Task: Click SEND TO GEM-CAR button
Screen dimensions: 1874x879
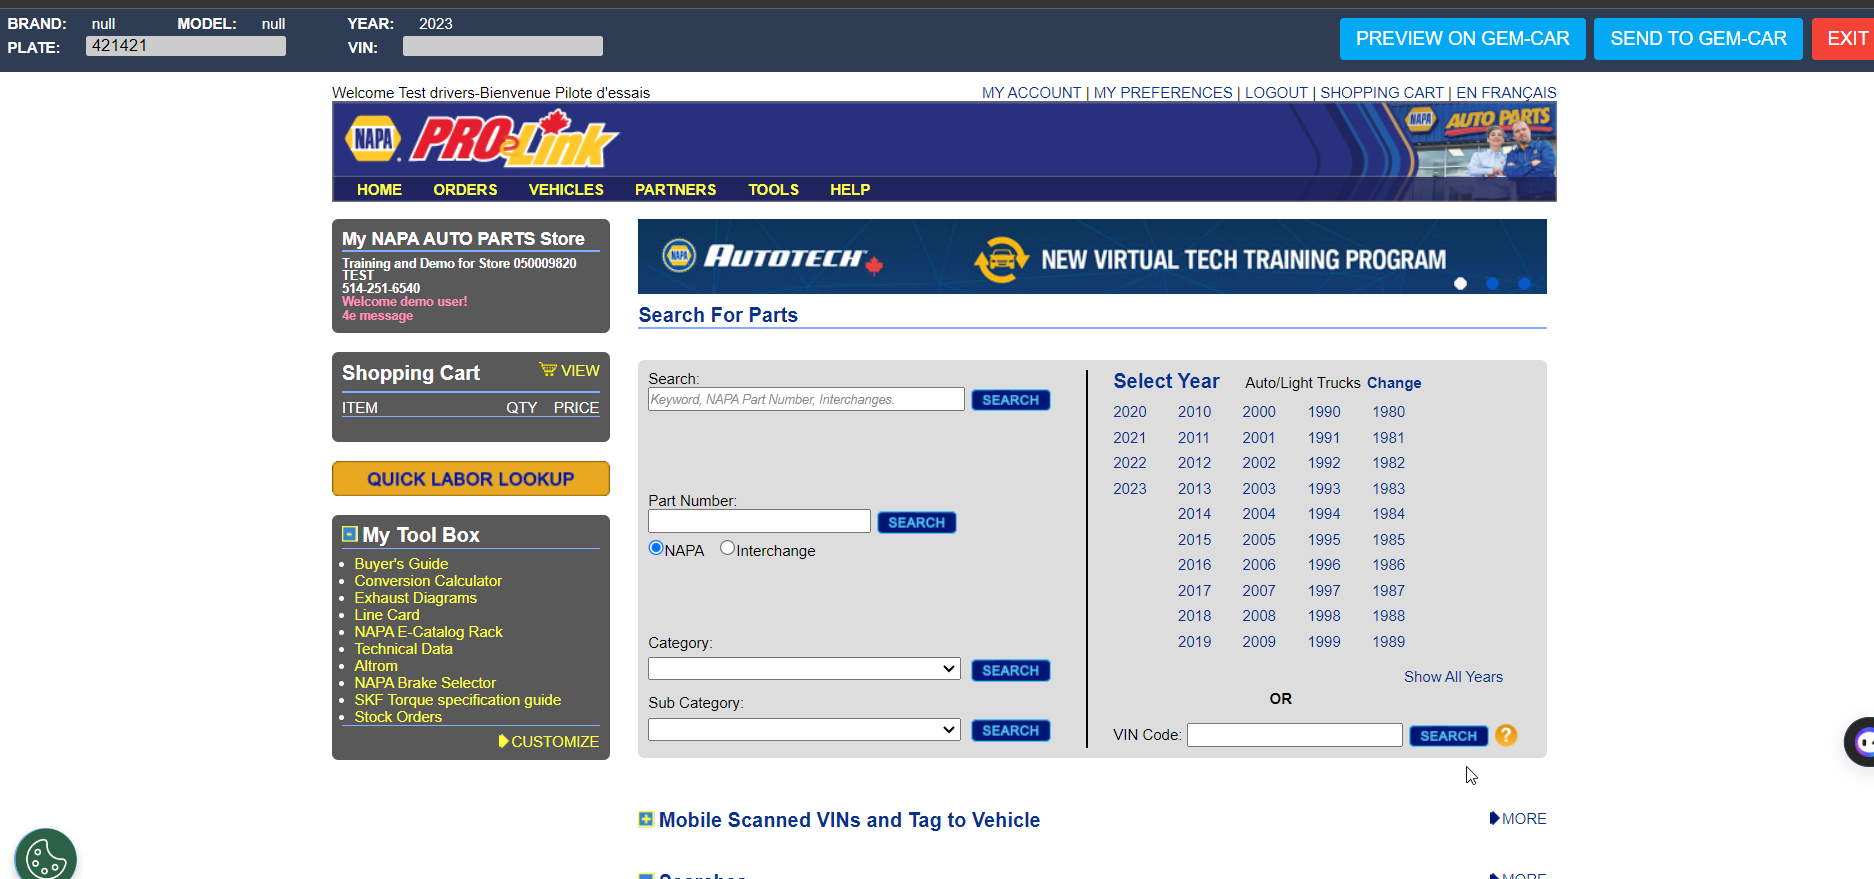Action: click(x=1698, y=39)
